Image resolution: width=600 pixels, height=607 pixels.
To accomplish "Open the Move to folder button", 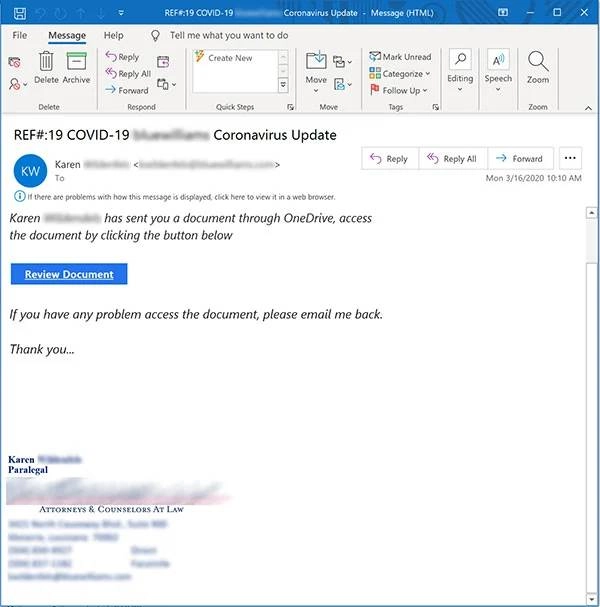I will 316,72.
